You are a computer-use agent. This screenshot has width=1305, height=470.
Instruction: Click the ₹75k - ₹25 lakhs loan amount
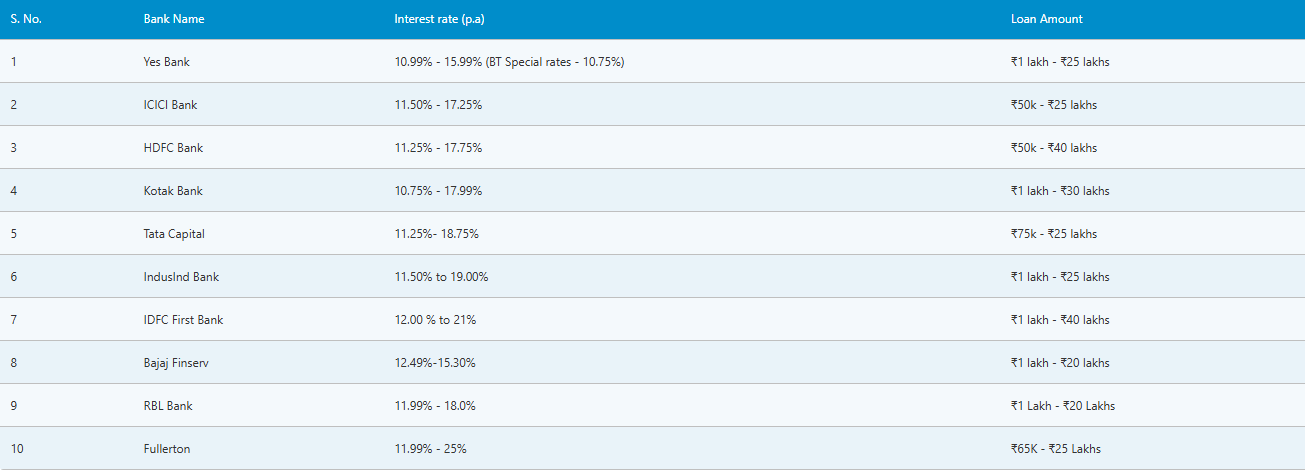(x=1053, y=234)
